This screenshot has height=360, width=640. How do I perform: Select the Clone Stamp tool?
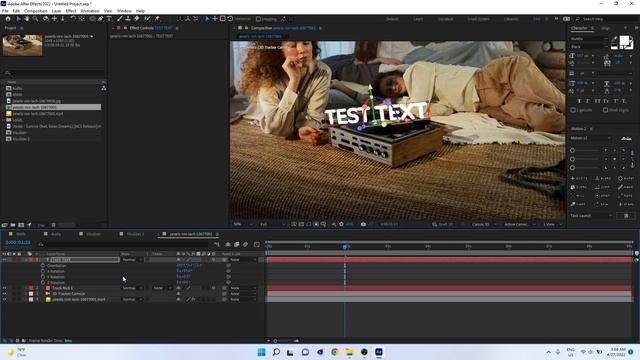point(128,19)
